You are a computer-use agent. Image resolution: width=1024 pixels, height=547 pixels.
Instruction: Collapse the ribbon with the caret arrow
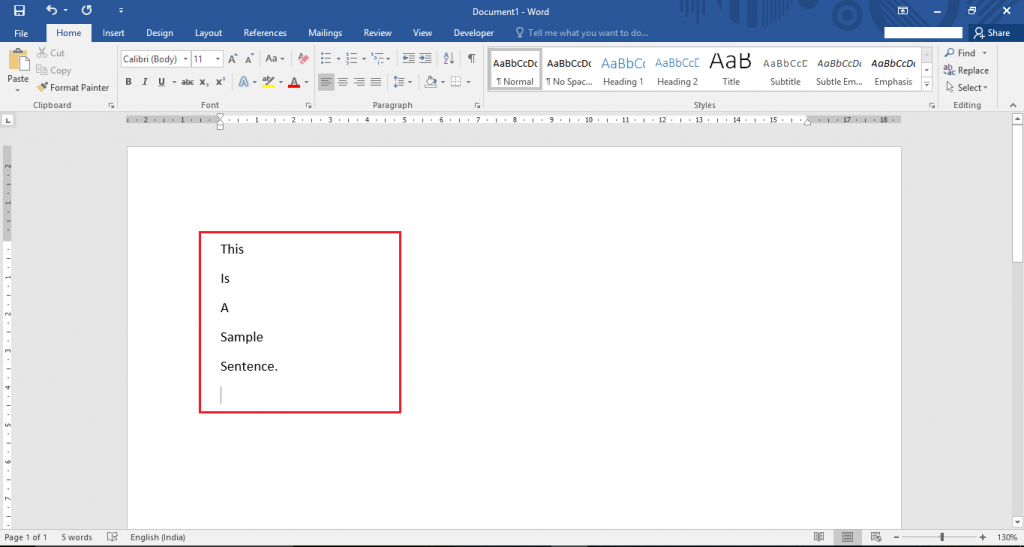tap(1013, 105)
